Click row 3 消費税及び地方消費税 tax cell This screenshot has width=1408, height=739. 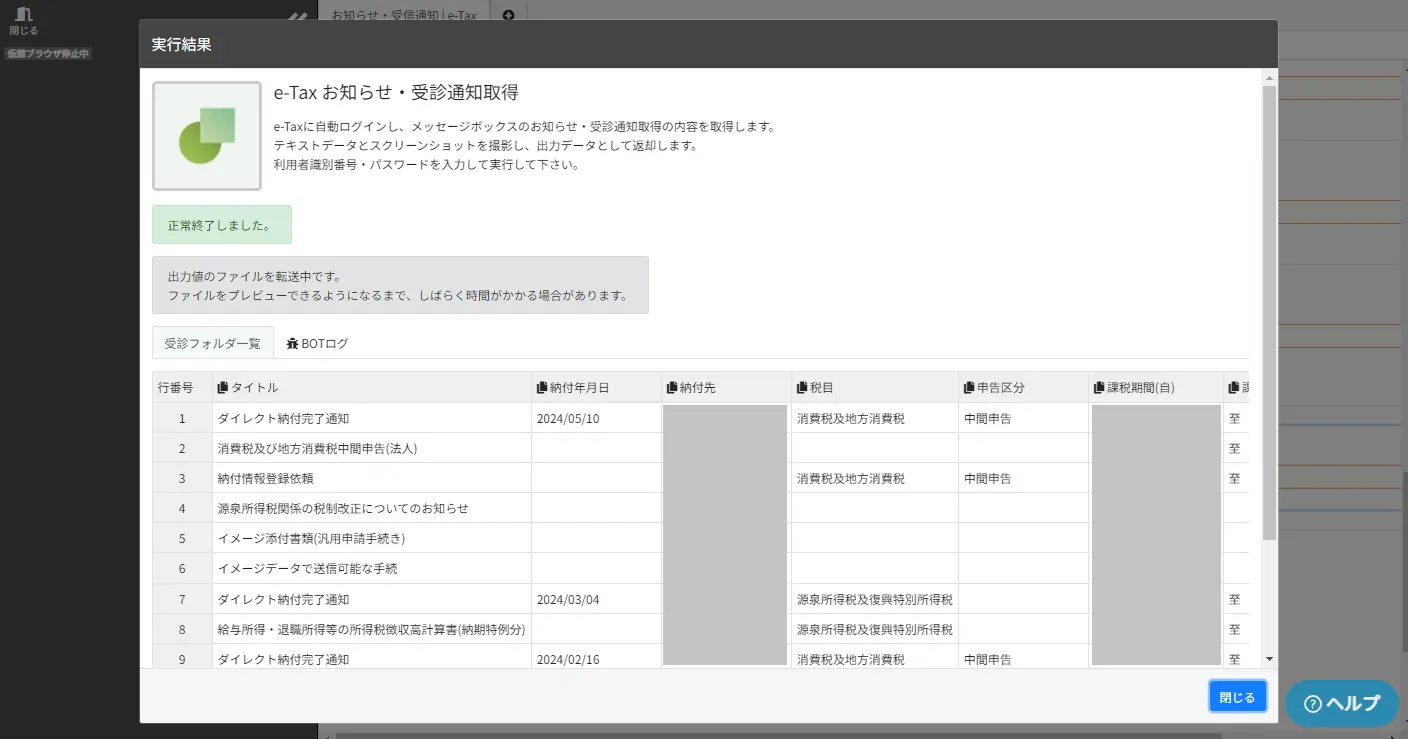click(x=875, y=478)
